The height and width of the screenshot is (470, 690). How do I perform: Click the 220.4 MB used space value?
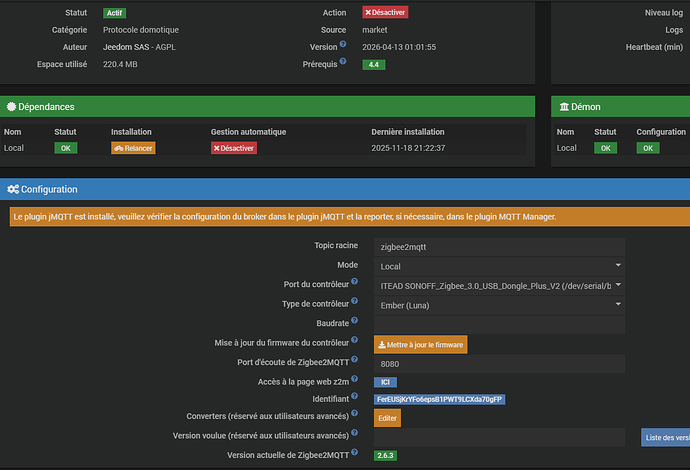coord(120,64)
